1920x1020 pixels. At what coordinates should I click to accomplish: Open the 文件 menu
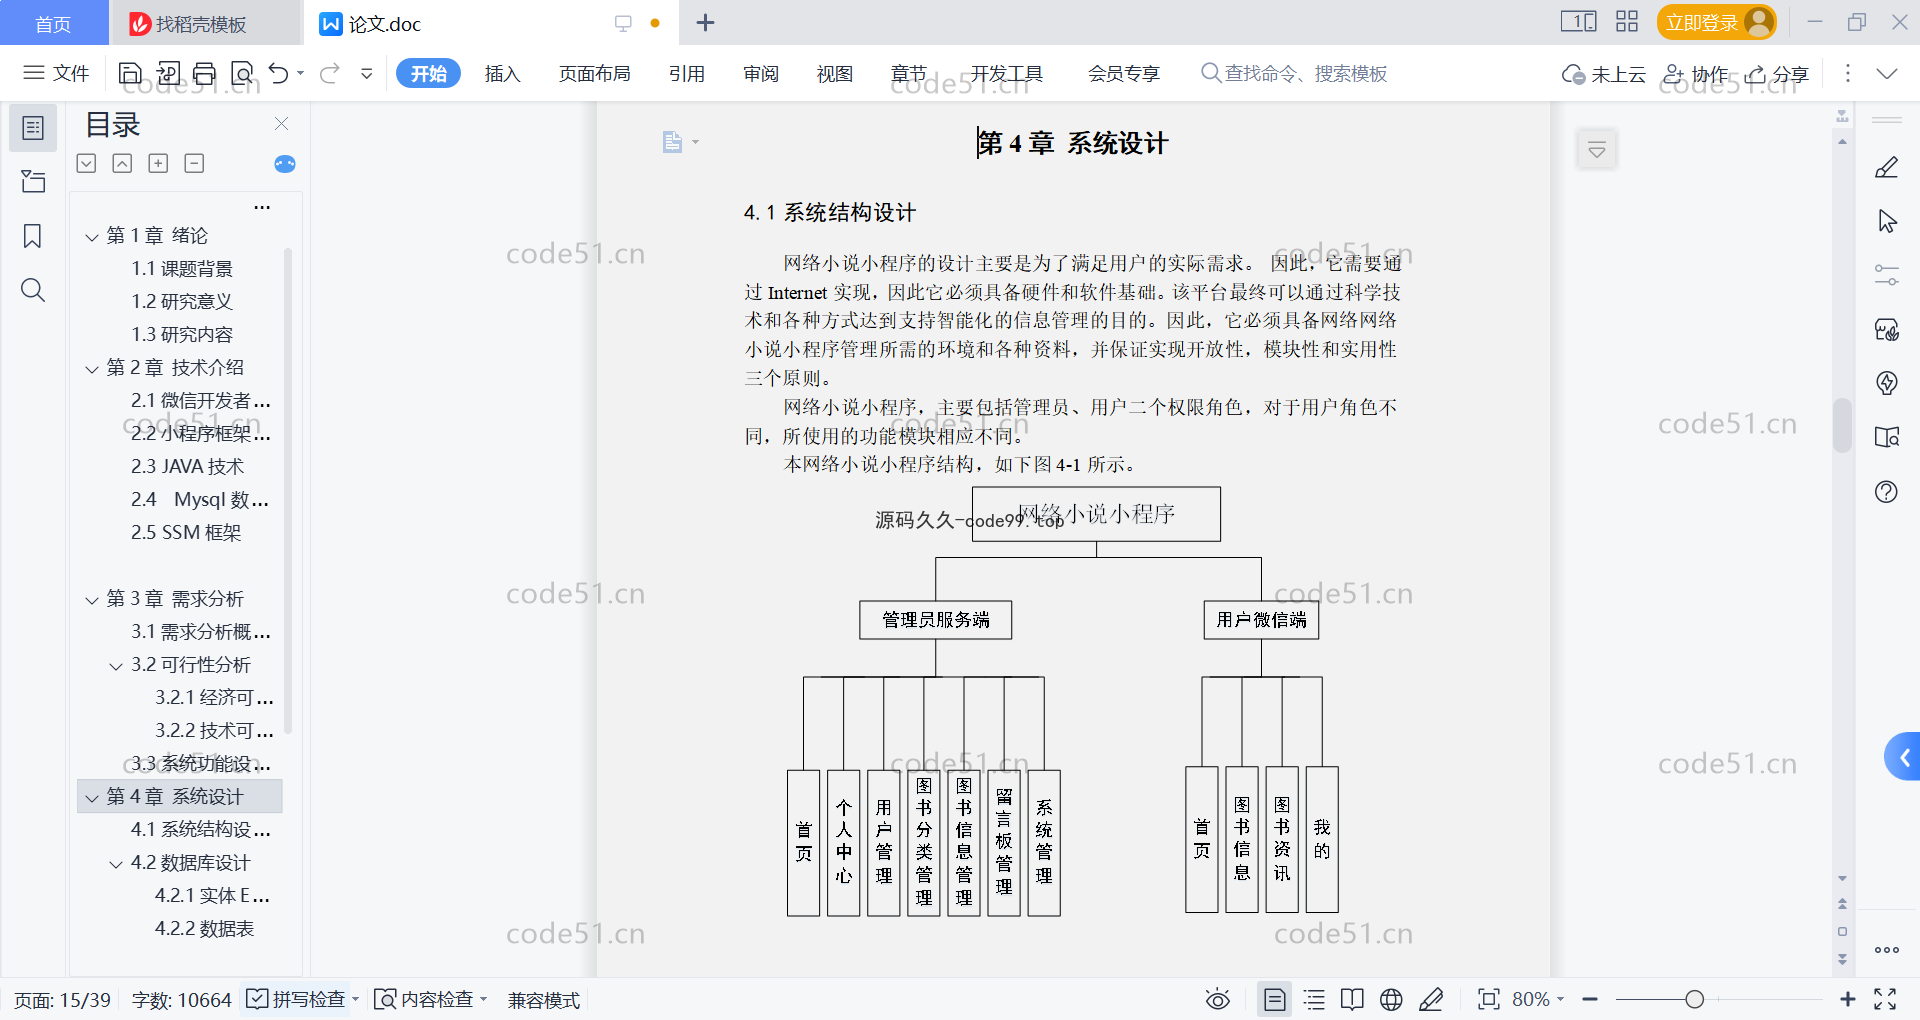pos(56,73)
